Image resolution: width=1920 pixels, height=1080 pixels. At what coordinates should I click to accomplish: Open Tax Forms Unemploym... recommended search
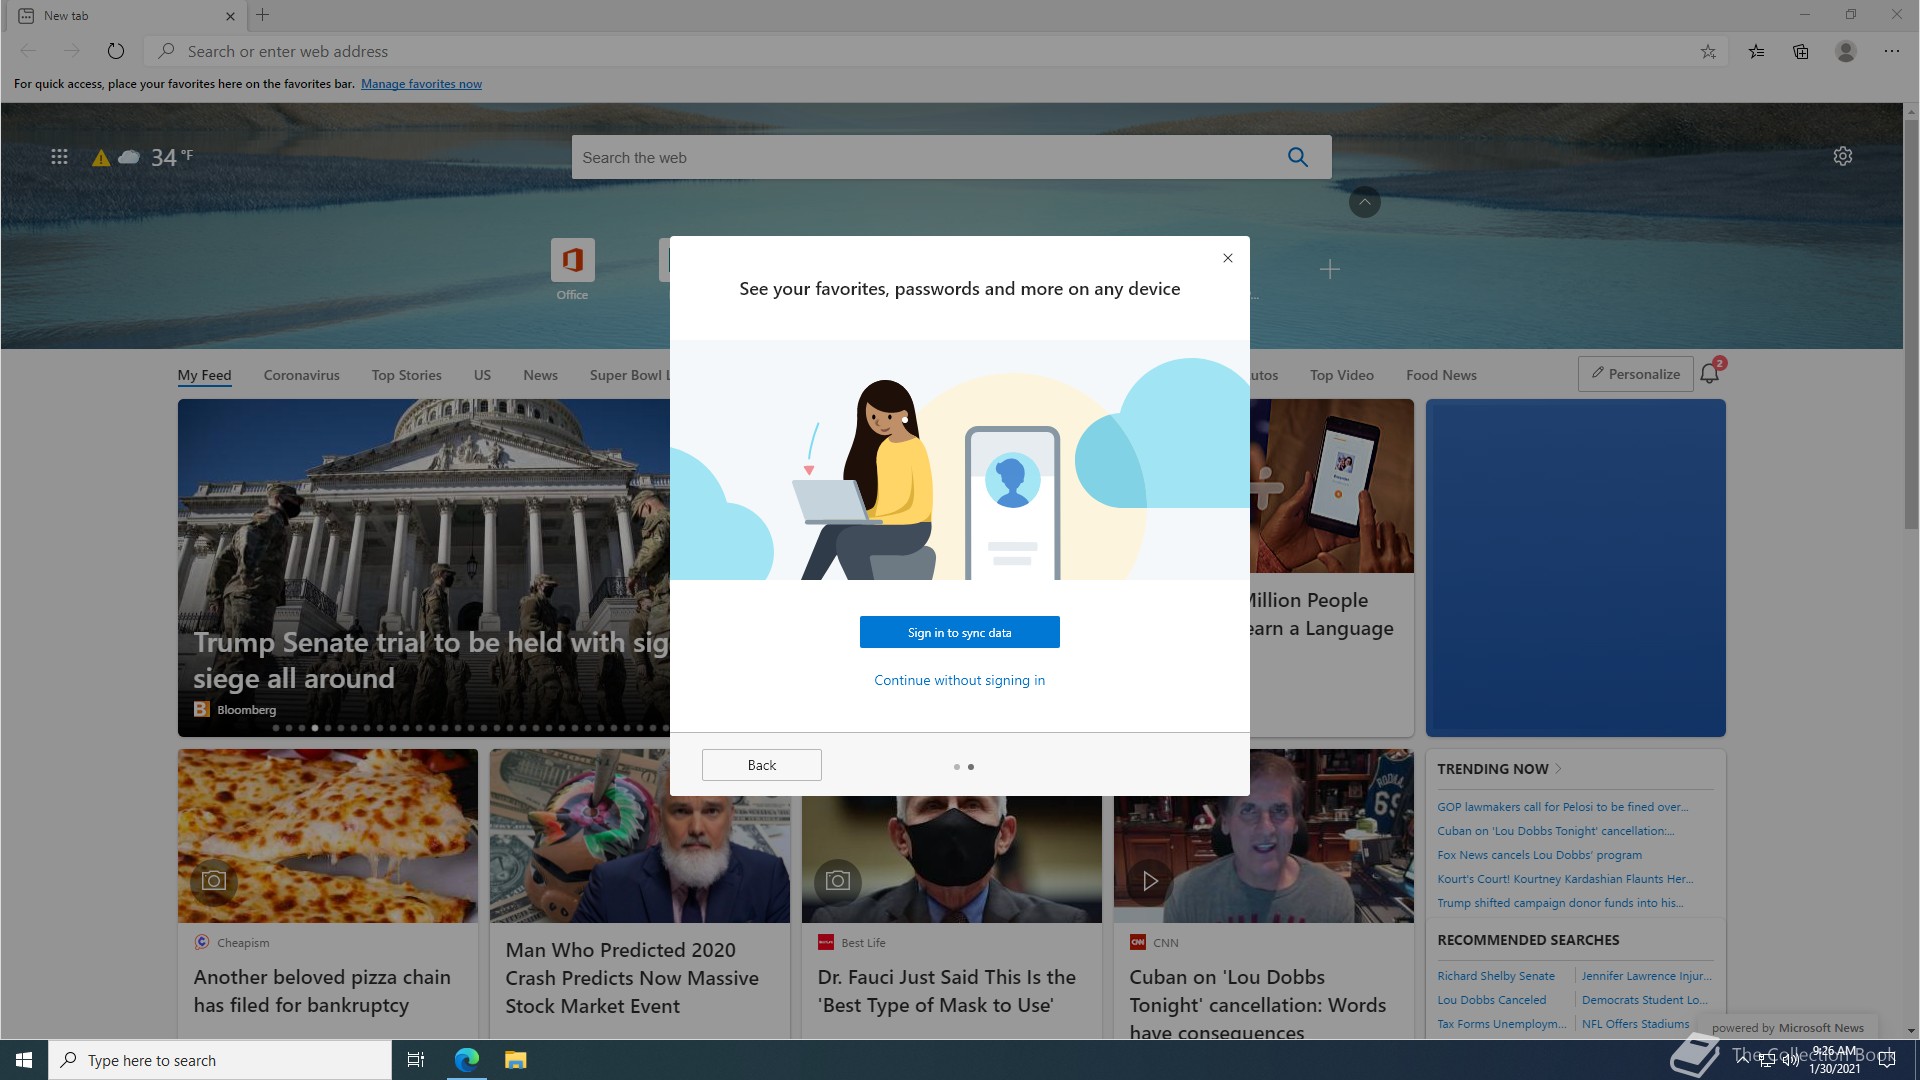click(1502, 1024)
